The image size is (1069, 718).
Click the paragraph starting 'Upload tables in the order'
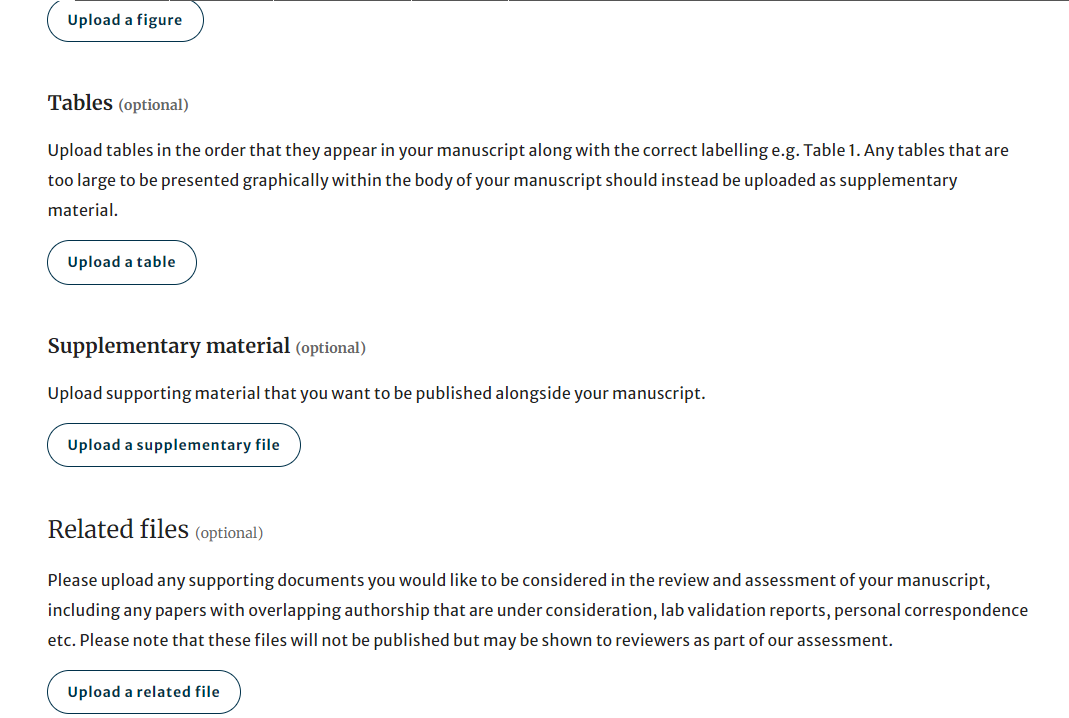pos(528,180)
